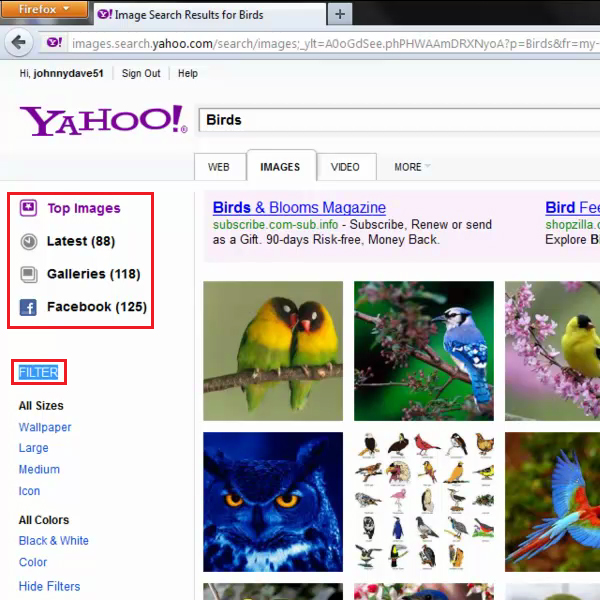Click the Birds search input field
The image size is (600, 600).
(399, 120)
